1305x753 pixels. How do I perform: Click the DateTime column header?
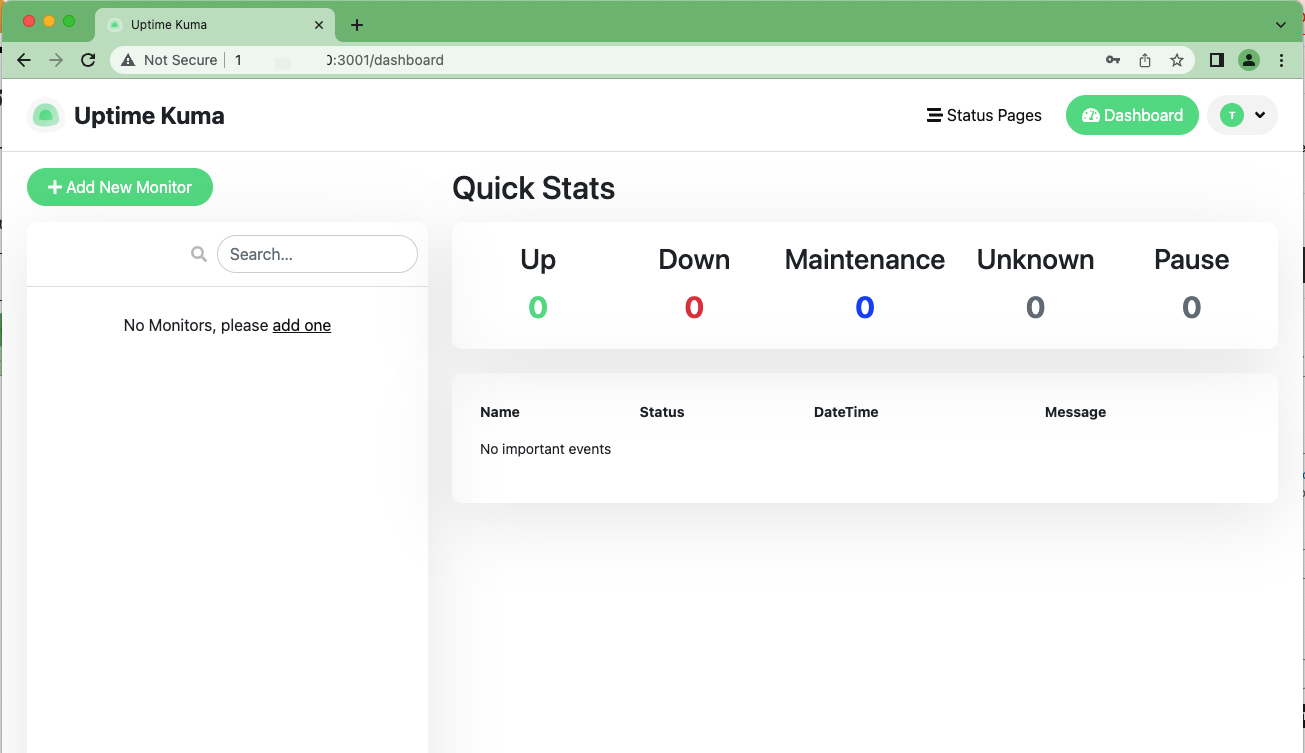846,412
